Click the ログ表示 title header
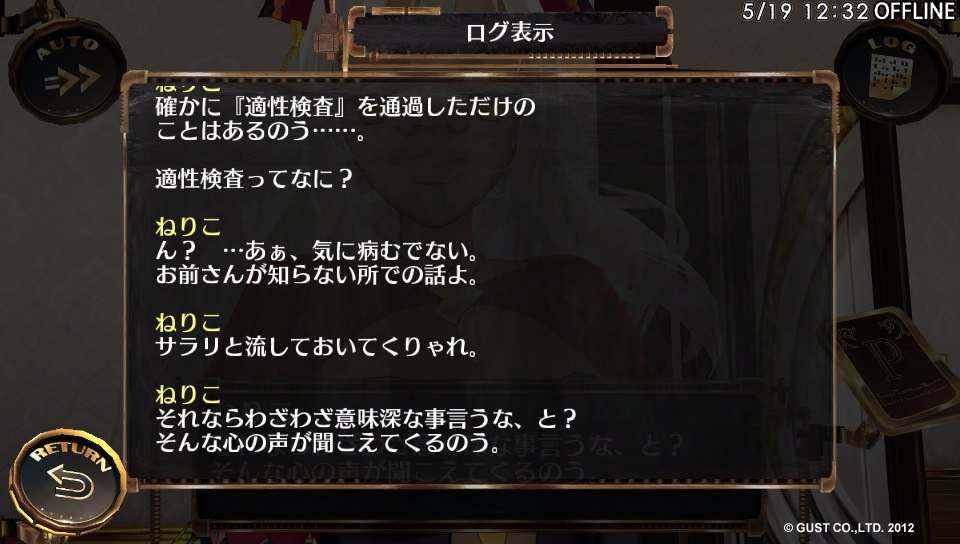 click(509, 32)
